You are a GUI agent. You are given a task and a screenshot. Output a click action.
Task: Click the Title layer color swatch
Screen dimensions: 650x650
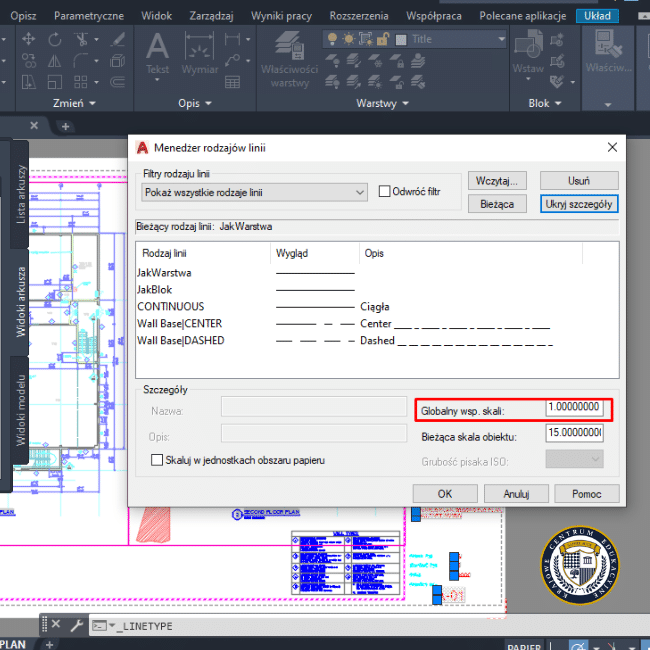(x=401, y=39)
